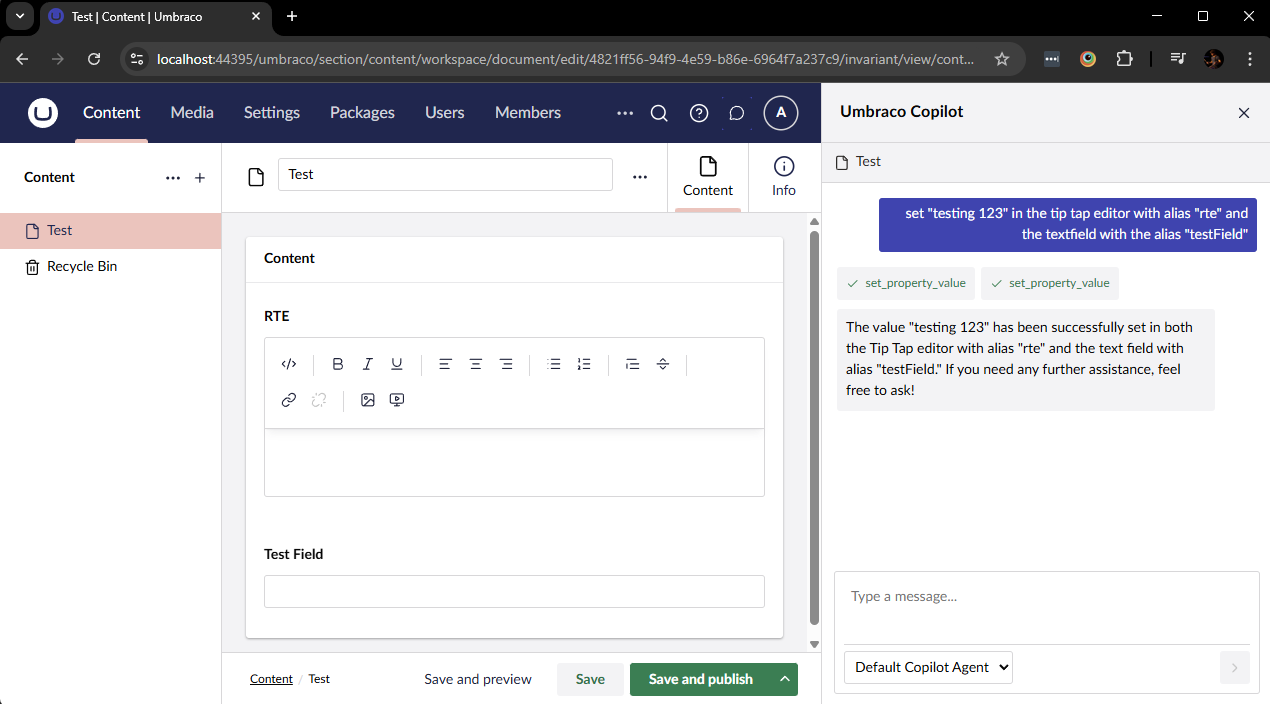This screenshot has height=704, width=1270.
Task: Open the Default Copilot Agent dropdown
Action: pos(928,667)
